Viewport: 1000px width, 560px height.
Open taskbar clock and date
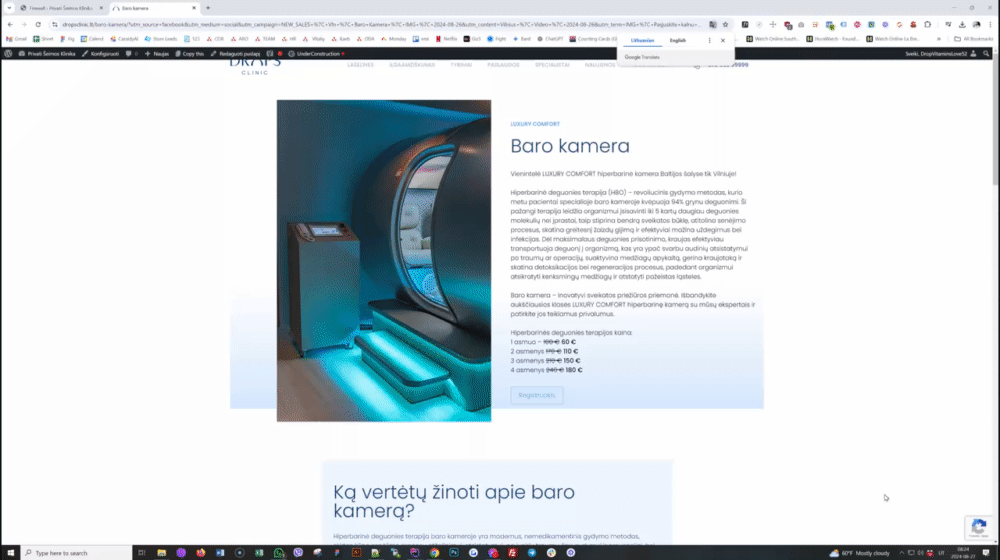[963, 552]
